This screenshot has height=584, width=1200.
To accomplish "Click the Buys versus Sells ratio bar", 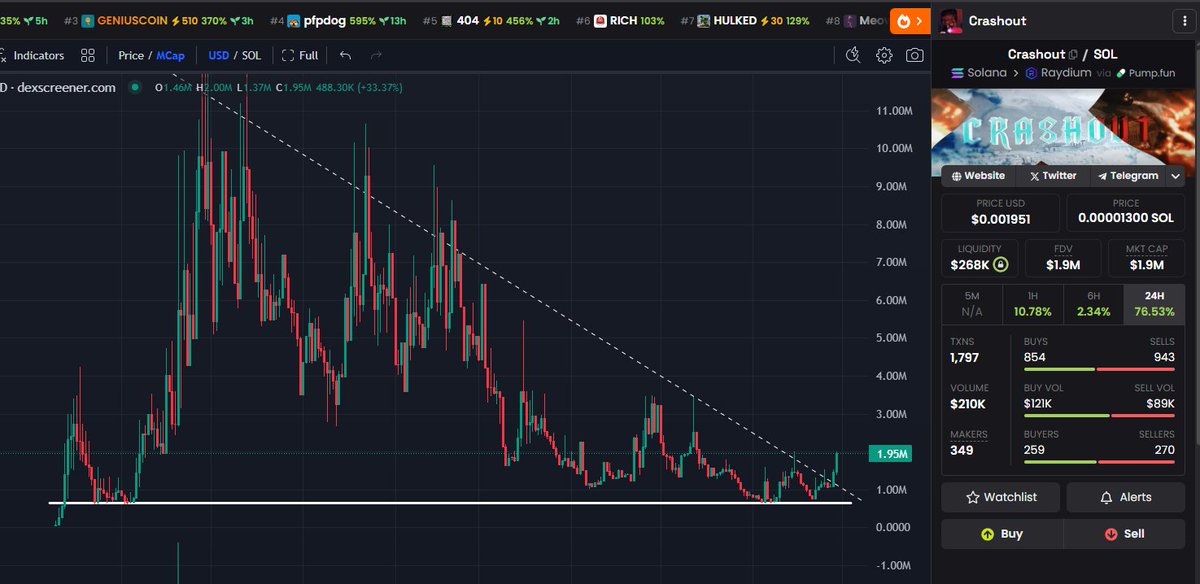I will [x=1099, y=369].
